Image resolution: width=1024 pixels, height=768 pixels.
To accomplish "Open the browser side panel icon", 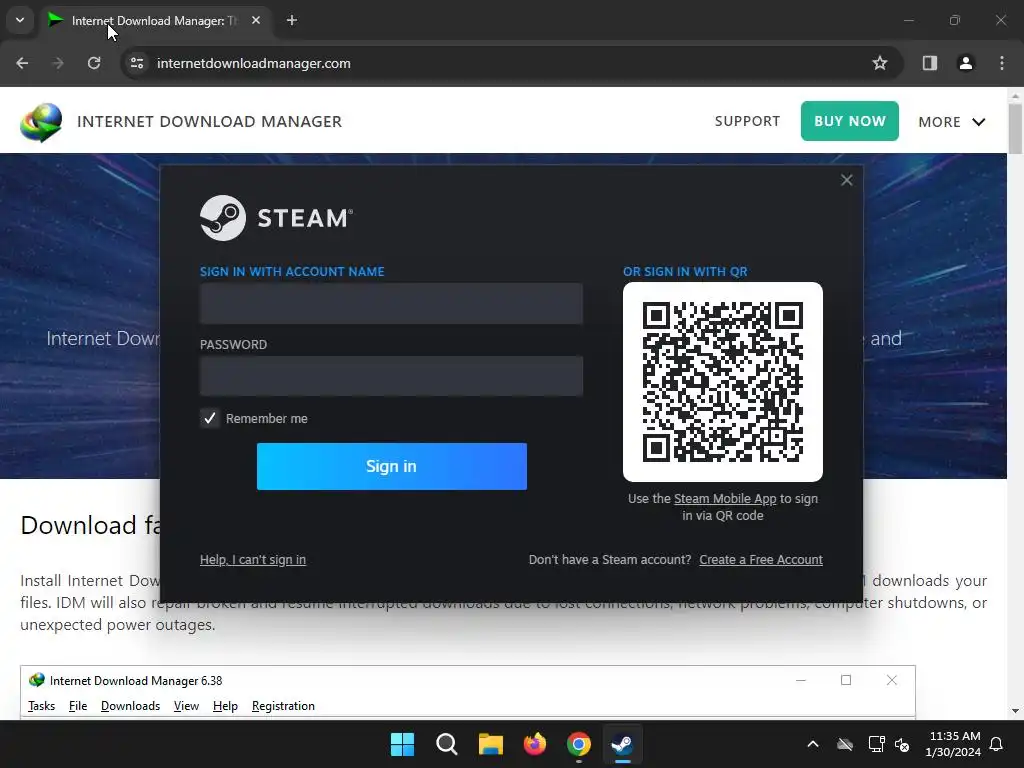I will coord(930,63).
